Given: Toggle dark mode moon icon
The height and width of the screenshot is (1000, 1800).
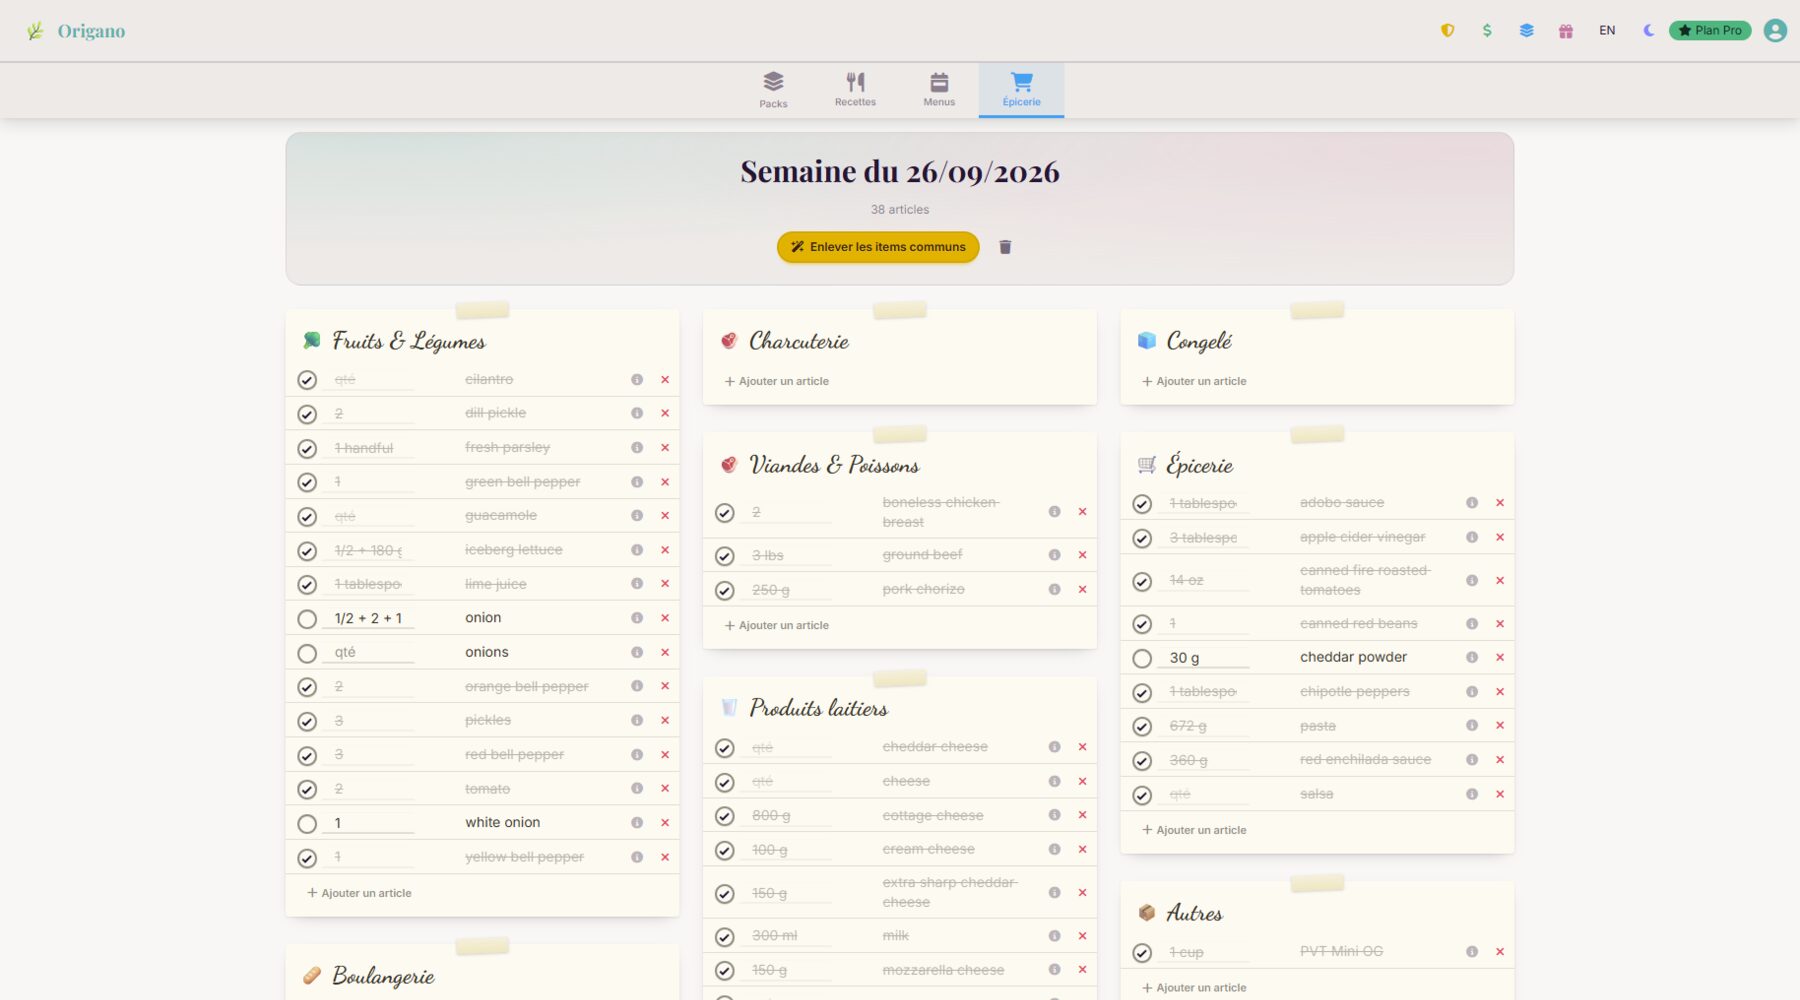Looking at the screenshot, I should [x=1648, y=31].
